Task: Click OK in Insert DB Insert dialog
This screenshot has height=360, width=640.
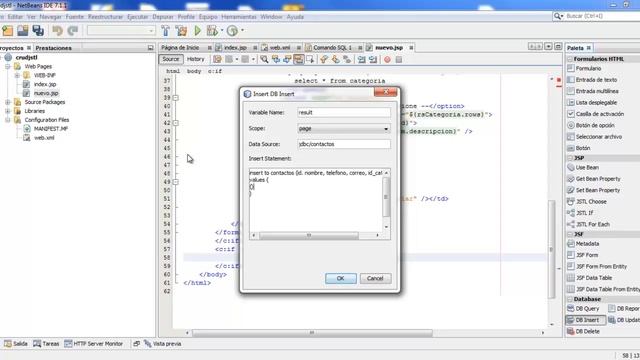Action: pos(341,278)
